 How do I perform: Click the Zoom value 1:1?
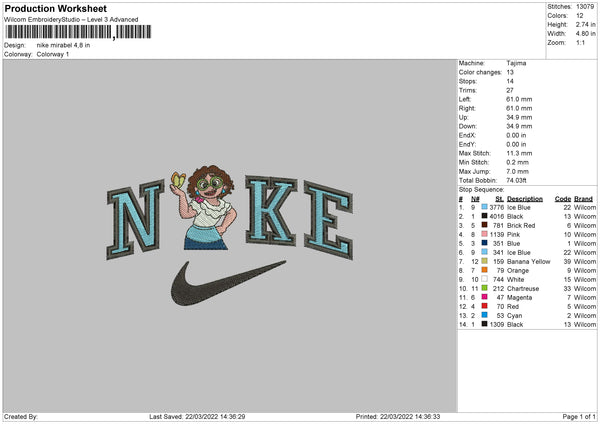(x=580, y=42)
